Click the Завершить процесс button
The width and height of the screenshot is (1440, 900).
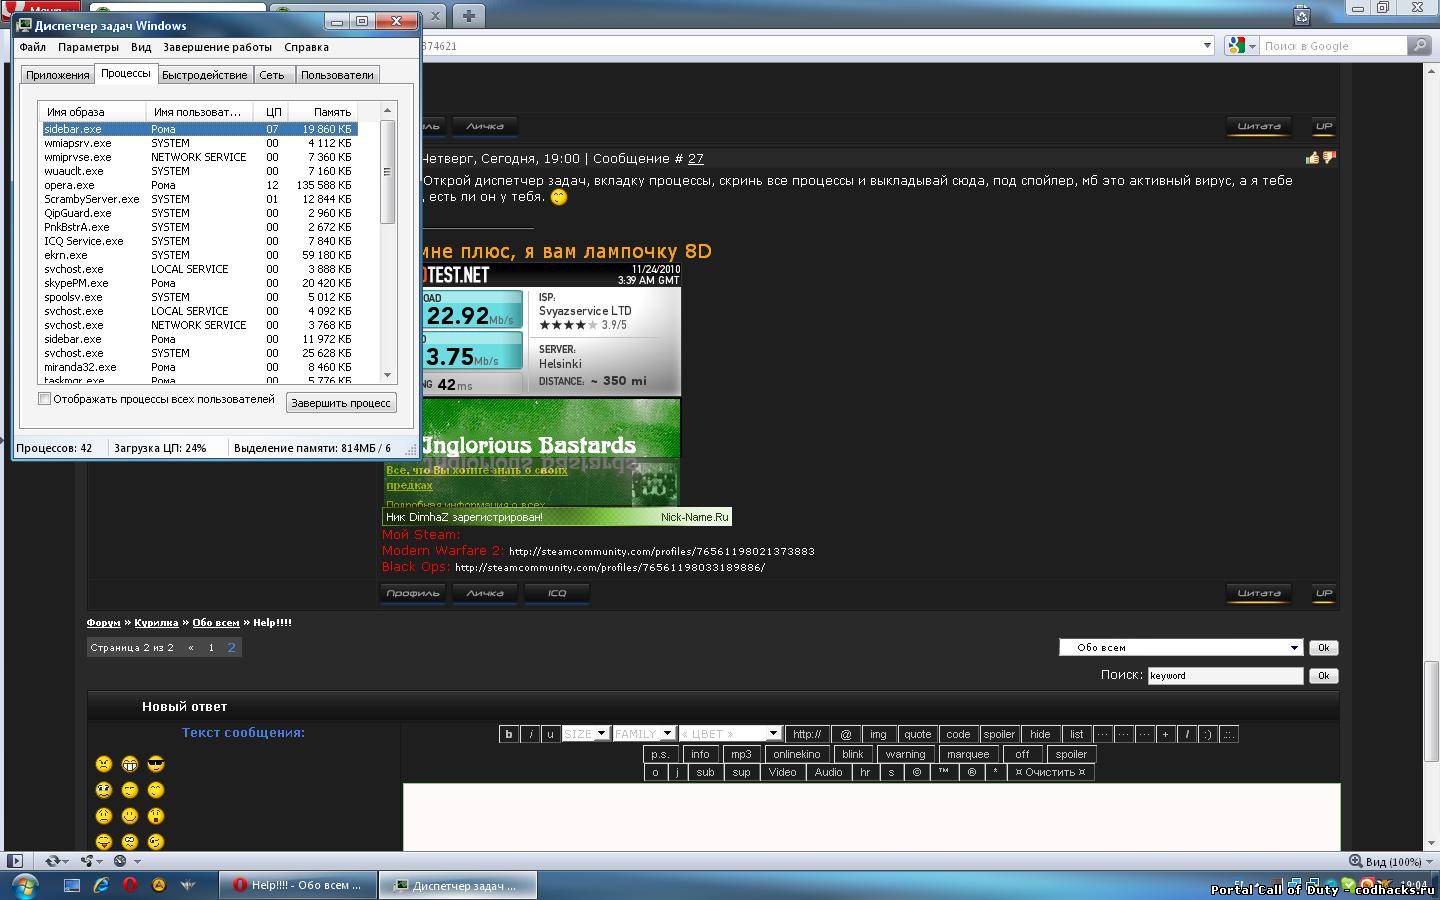tap(341, 402)
